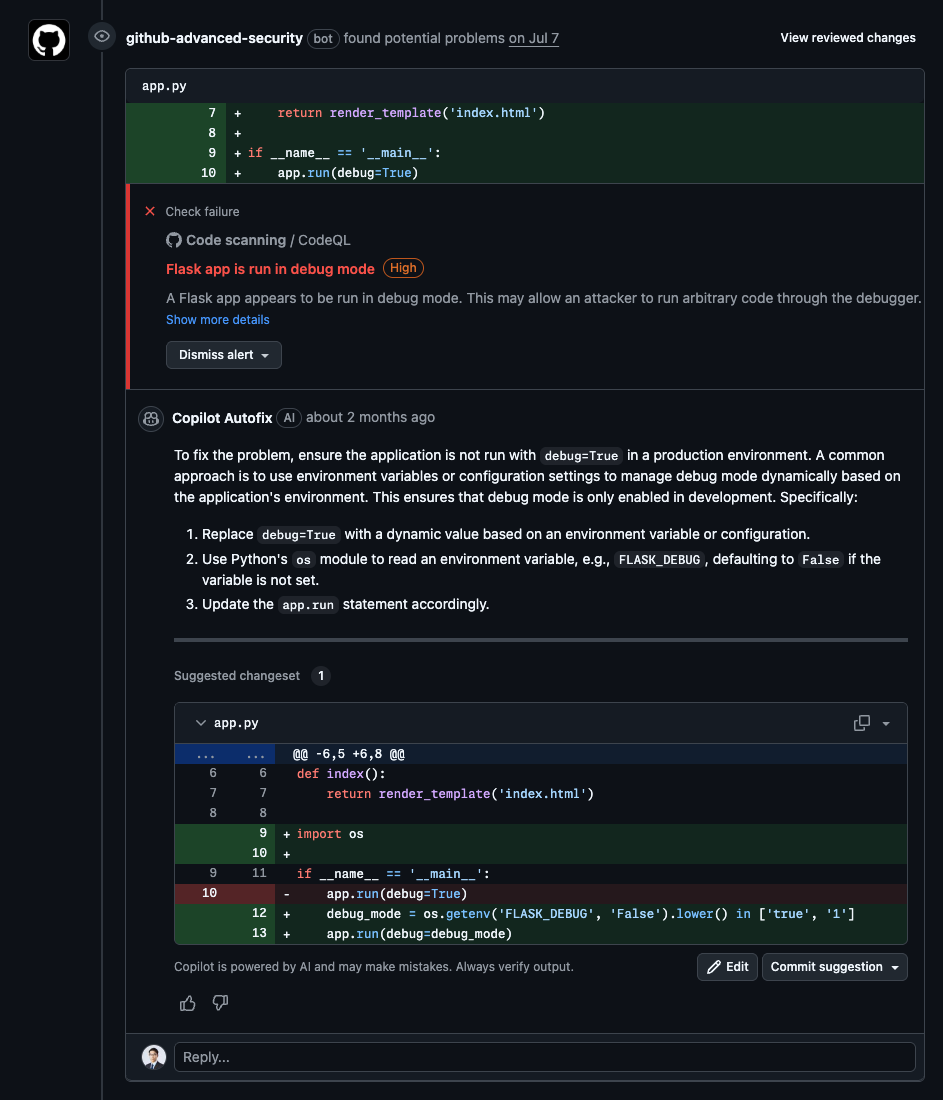The image size is (943, 1100).
Task: Click the Copilot AI disclaimer text
Action: coord(374,967)
